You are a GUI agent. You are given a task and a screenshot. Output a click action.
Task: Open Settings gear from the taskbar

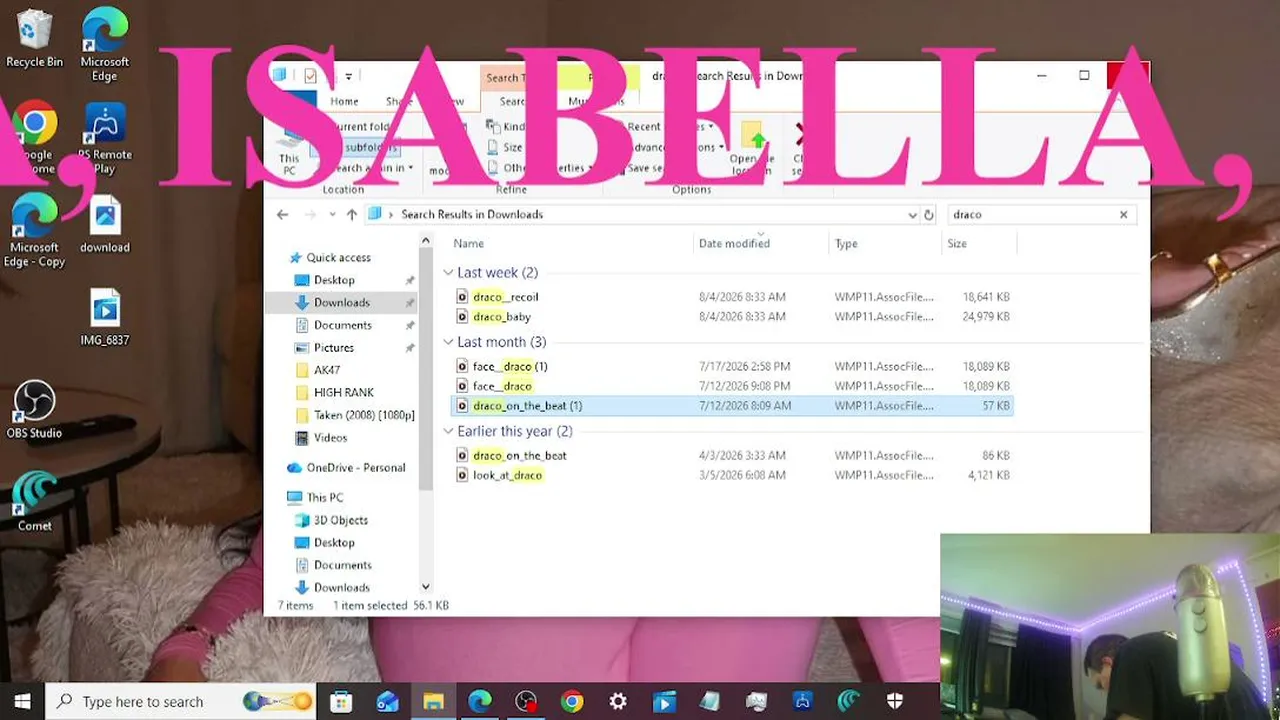tap(618, 701)
